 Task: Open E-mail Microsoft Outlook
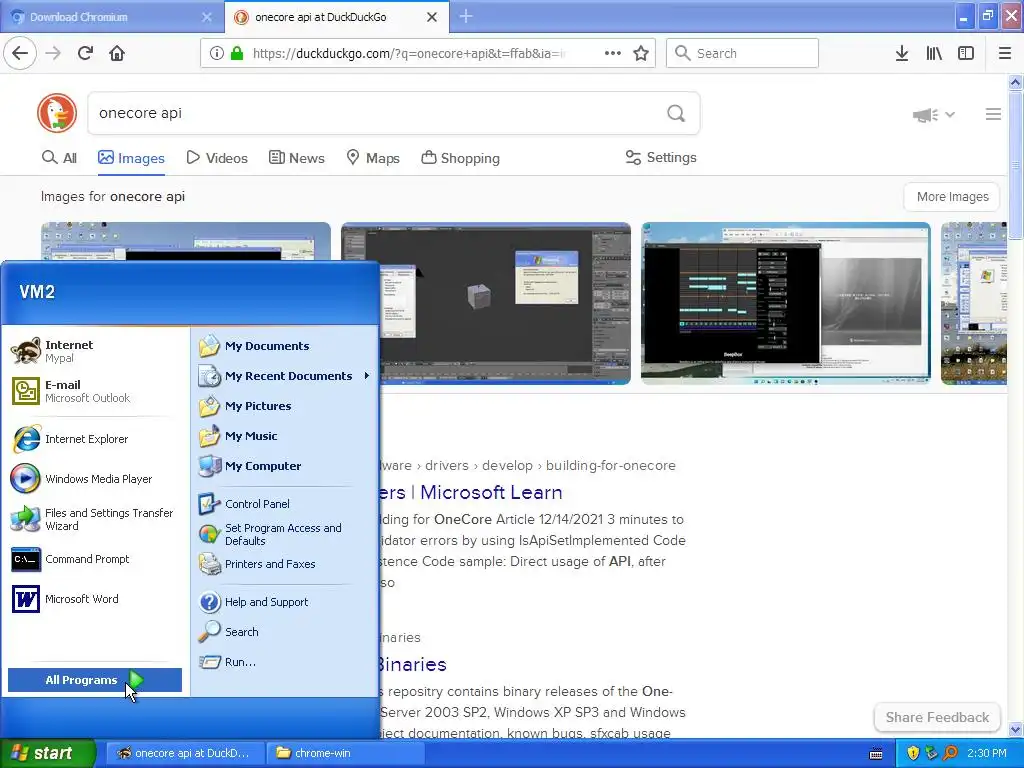click(x=95, y=391)
